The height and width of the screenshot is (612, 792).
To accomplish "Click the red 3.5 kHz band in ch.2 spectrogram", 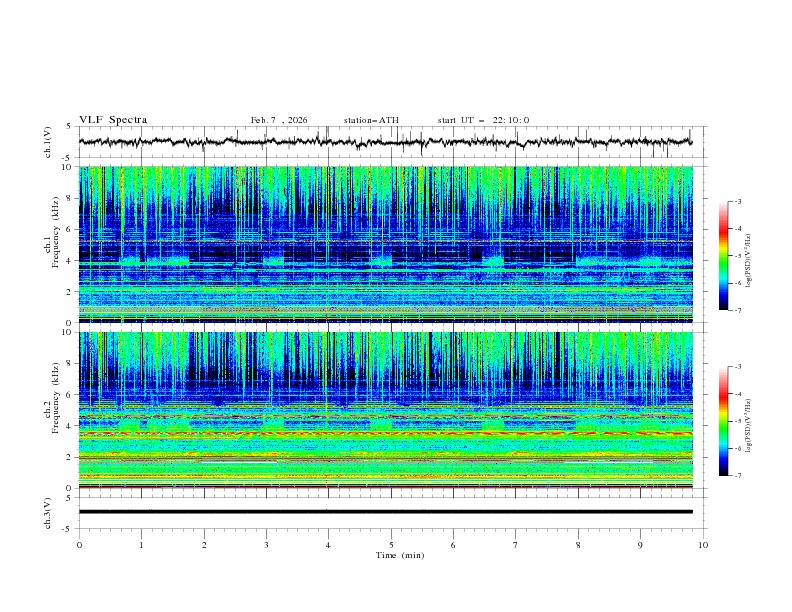I will pyautogui.click(x=385, y=434).
